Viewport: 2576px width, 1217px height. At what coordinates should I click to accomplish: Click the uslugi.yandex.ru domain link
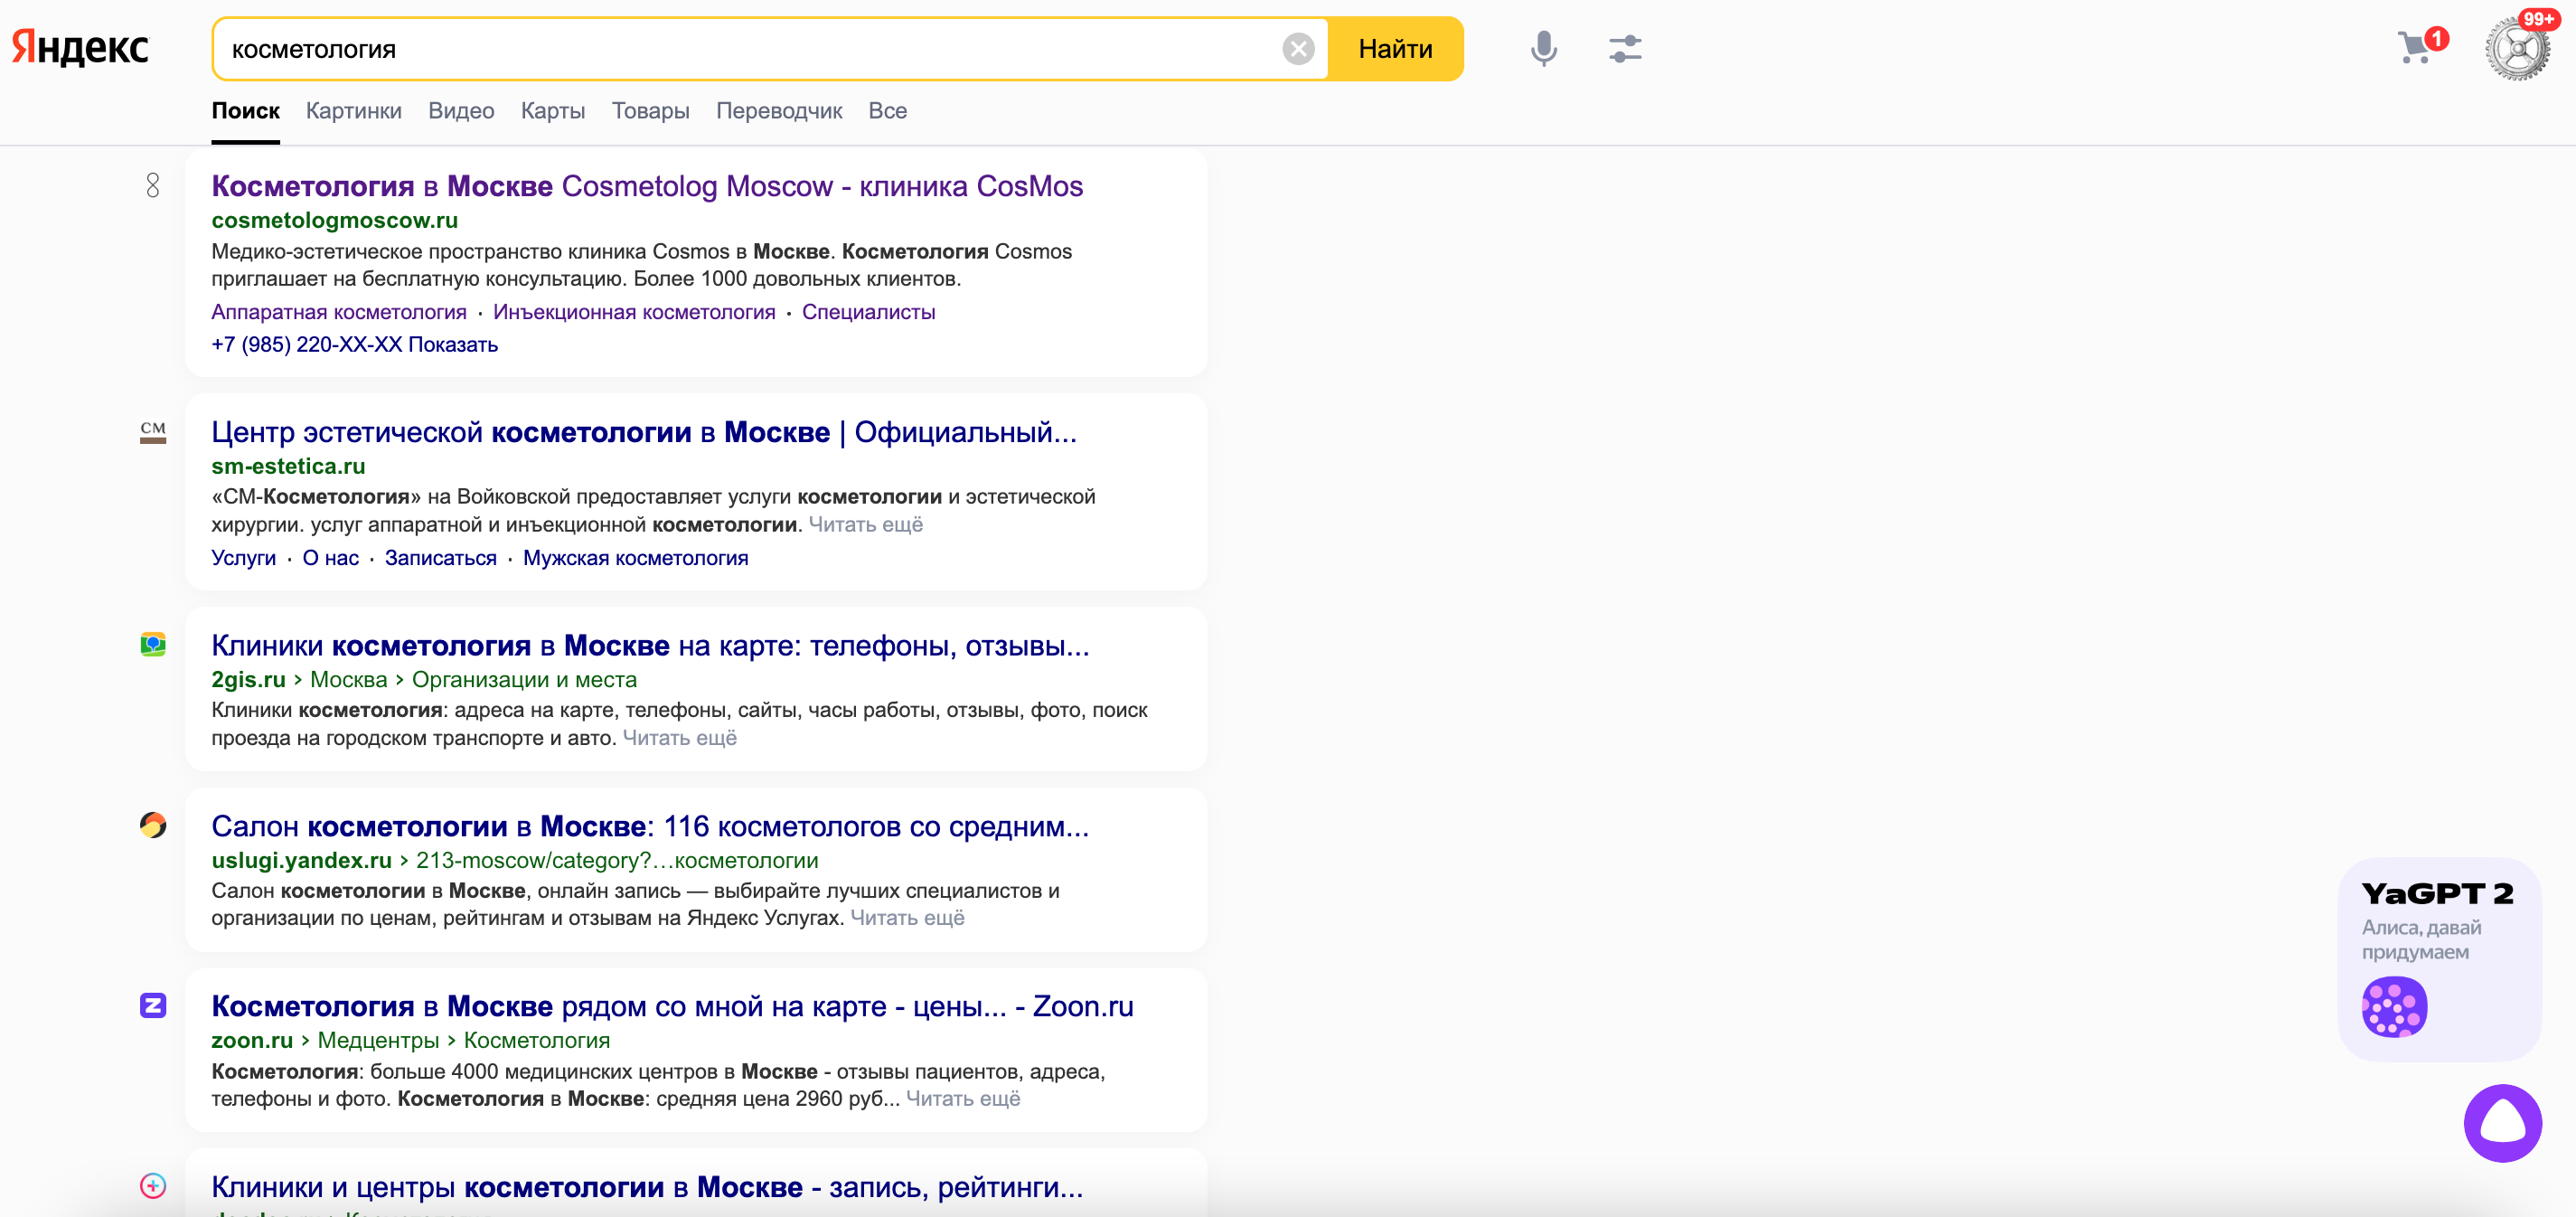coord(301,861)
